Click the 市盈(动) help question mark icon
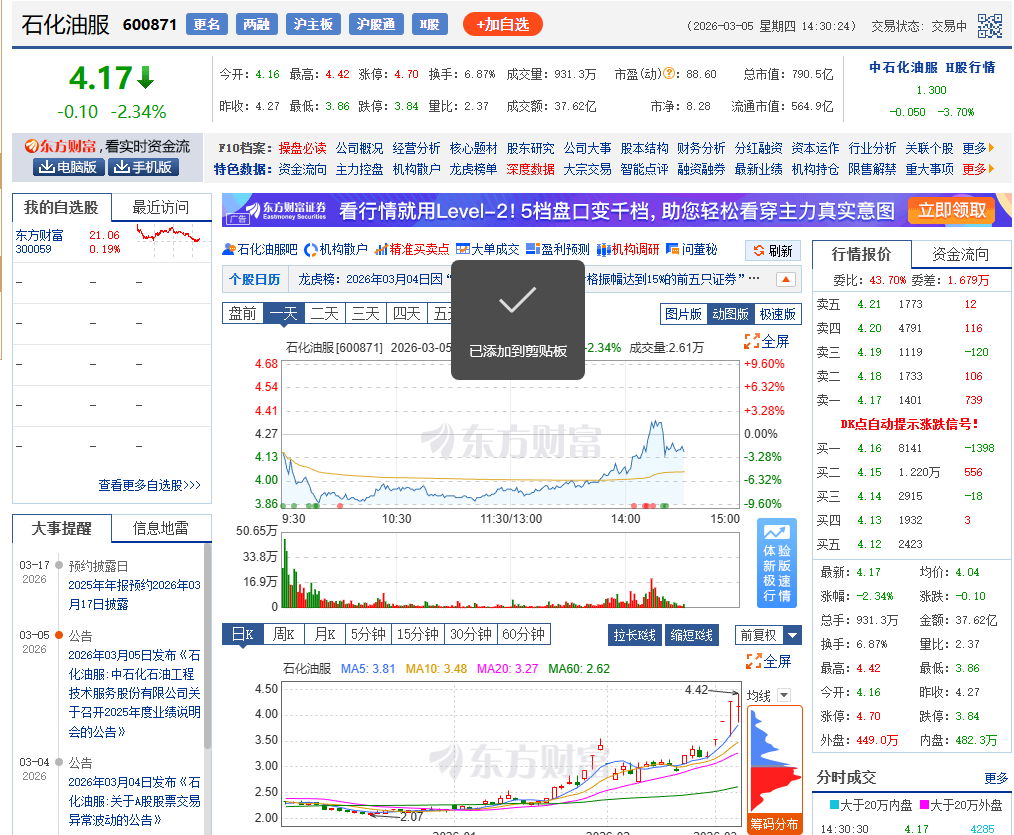Screen dimensions: 1014x835 click(669, 74)
